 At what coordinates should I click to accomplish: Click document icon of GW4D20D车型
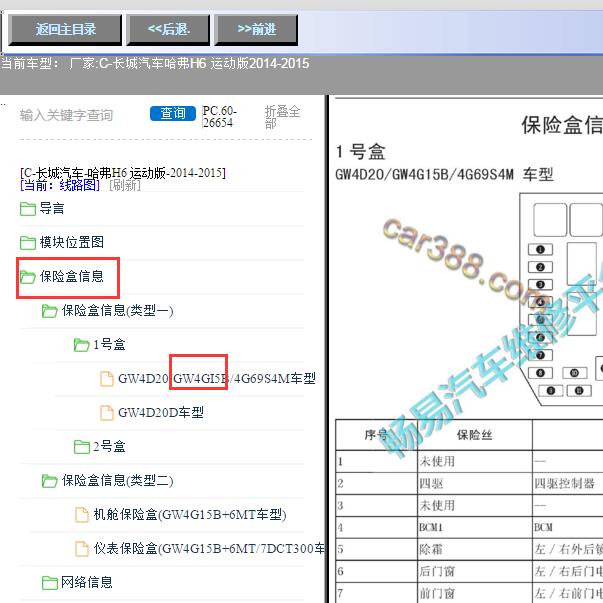coord(107,413)
